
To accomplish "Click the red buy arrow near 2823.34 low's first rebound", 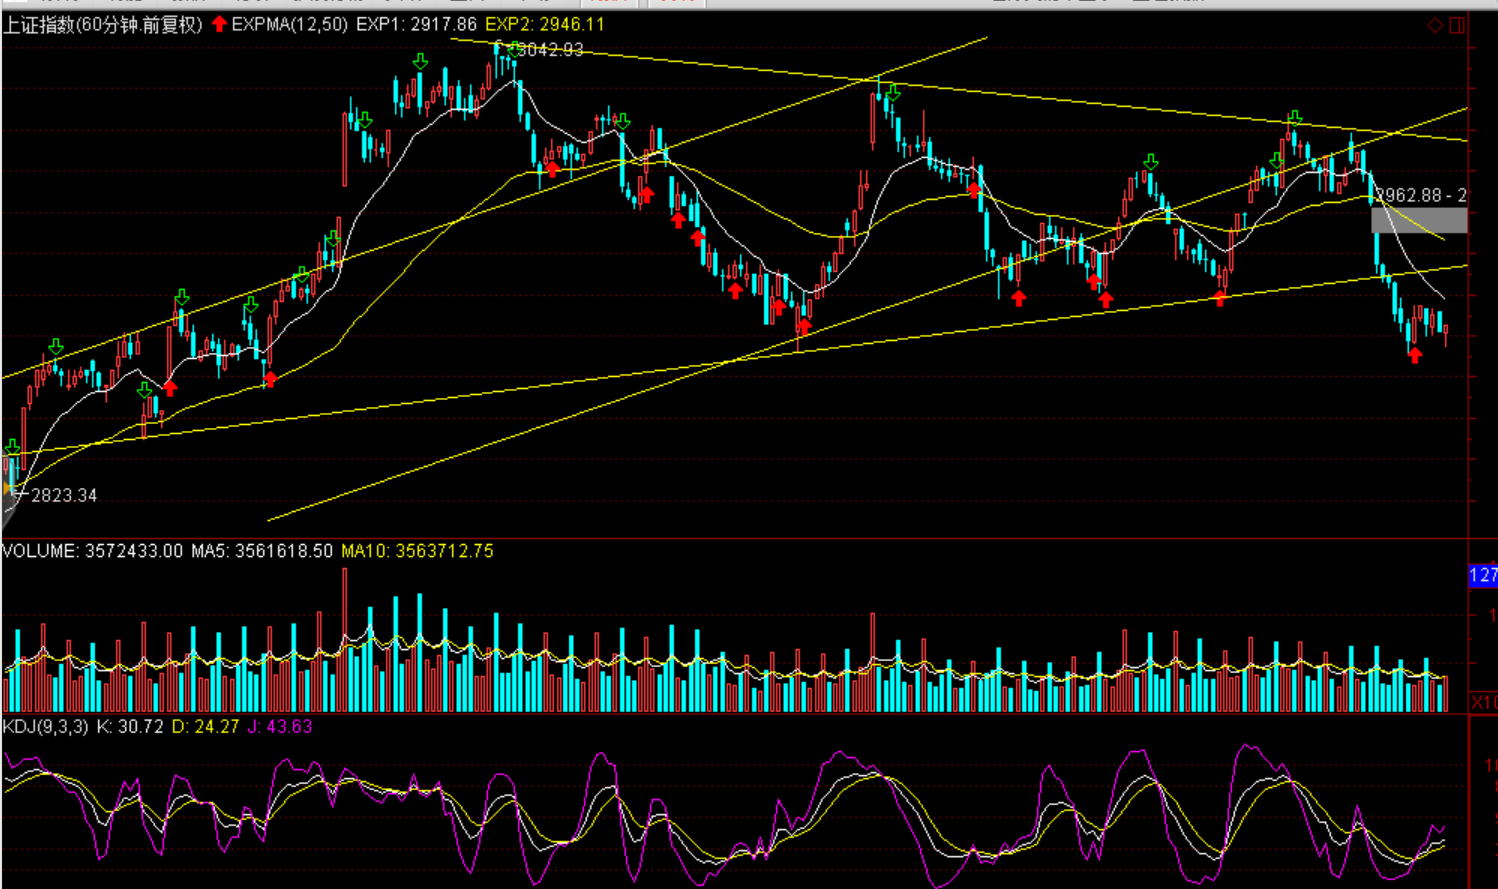I will tap(170, 387).
